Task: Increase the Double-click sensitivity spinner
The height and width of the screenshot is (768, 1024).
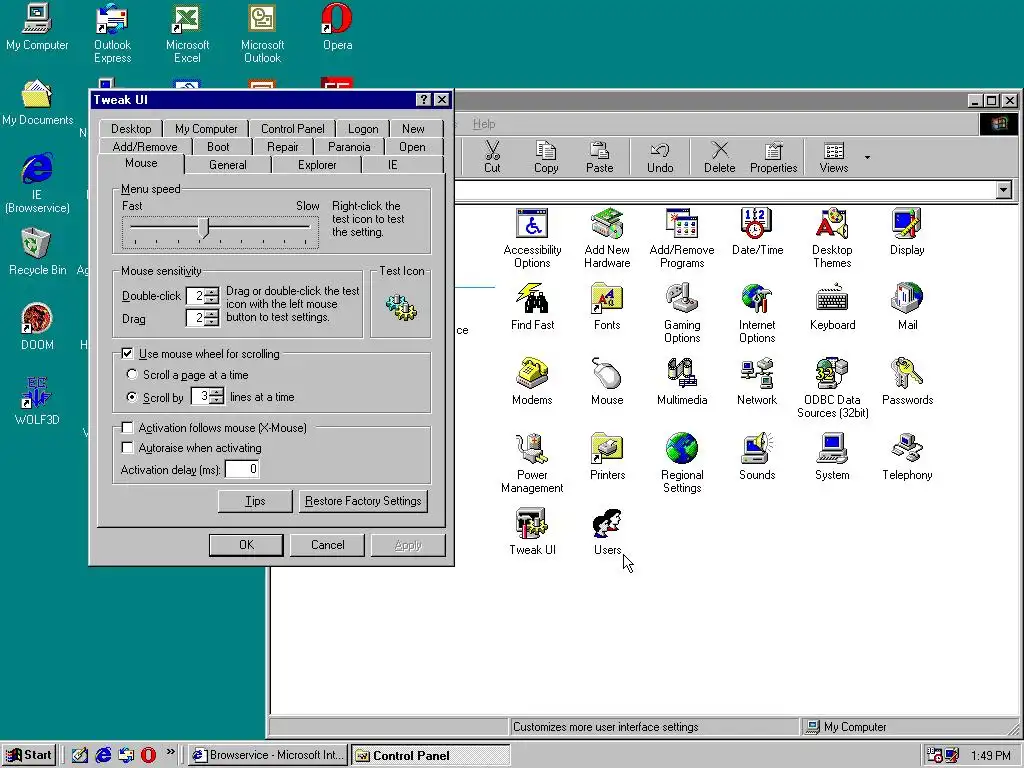Action: pos(212,292)
